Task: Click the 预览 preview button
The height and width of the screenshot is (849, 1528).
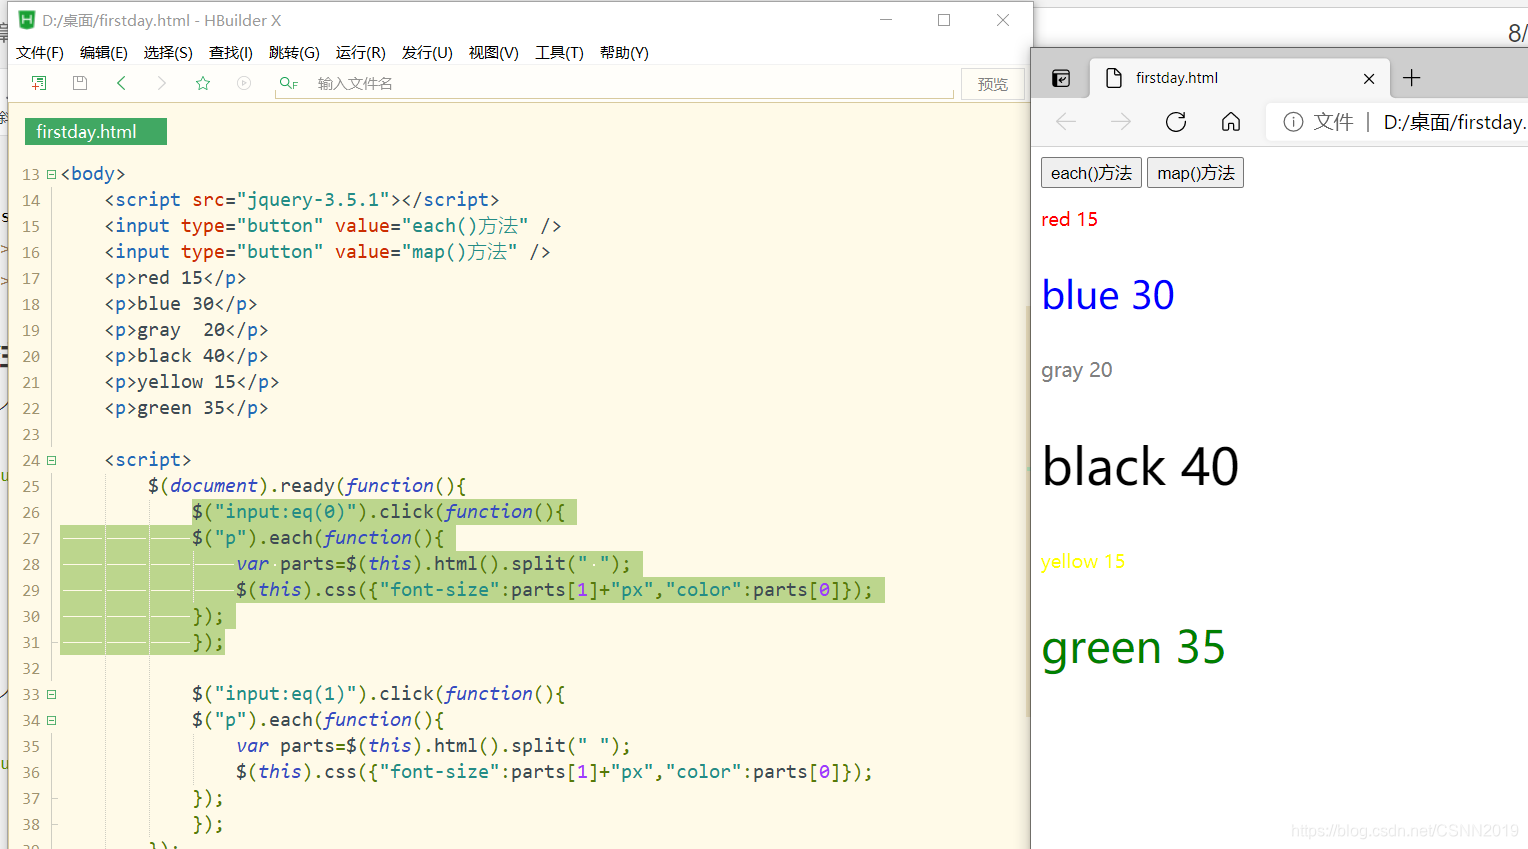Action: 993,84
